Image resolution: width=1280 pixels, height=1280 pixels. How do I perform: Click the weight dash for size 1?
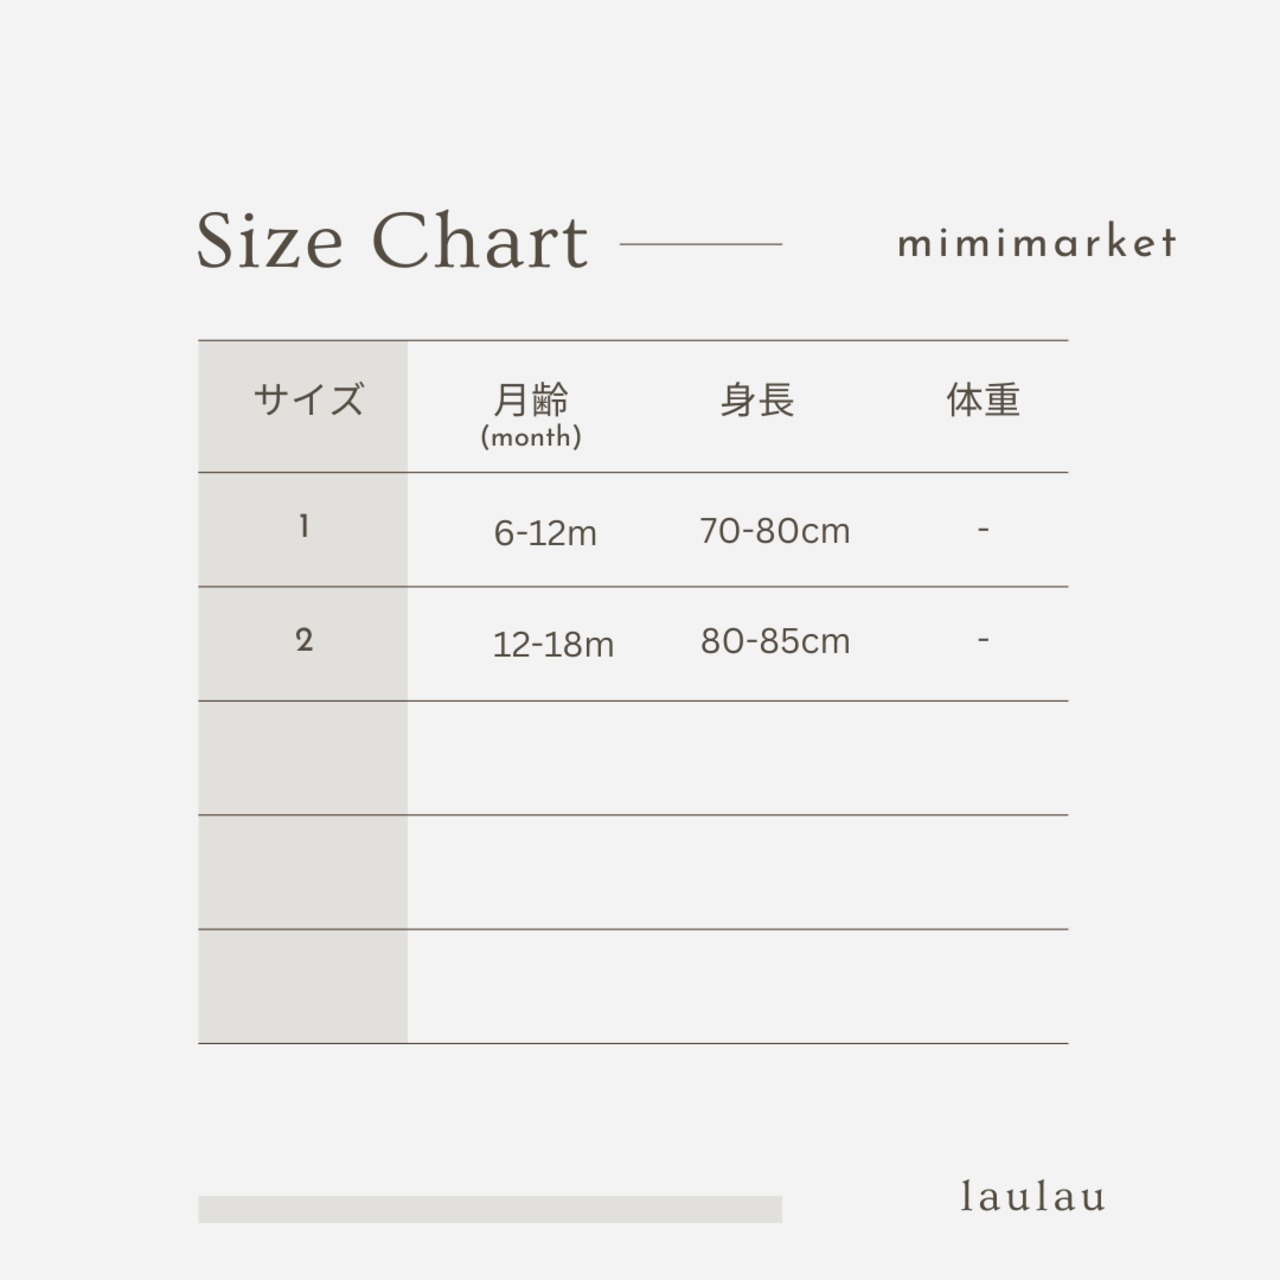pyautogui.click(x=983, y=529)
